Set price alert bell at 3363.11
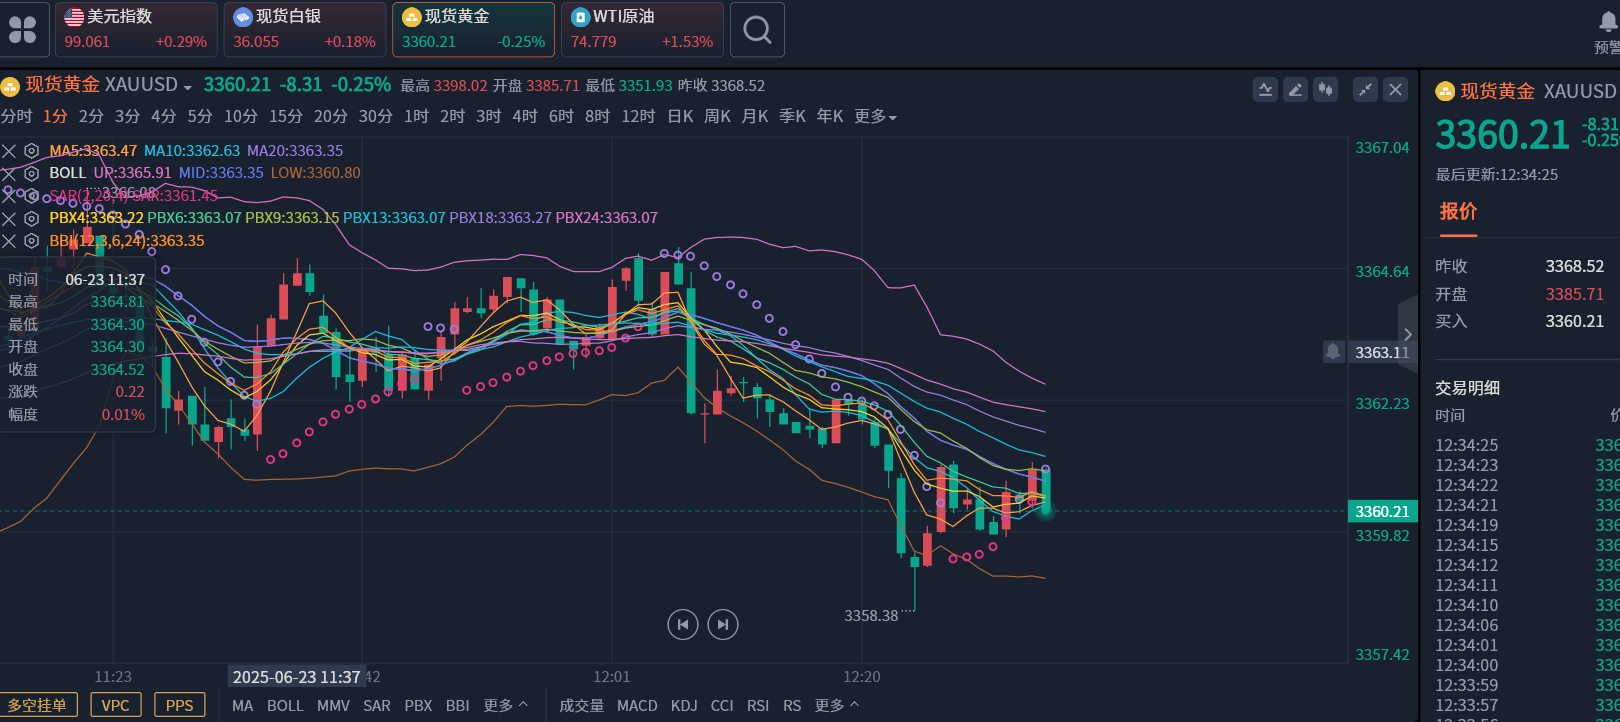The height and width of the screenshot is (722, 1620). point(1333,352)
